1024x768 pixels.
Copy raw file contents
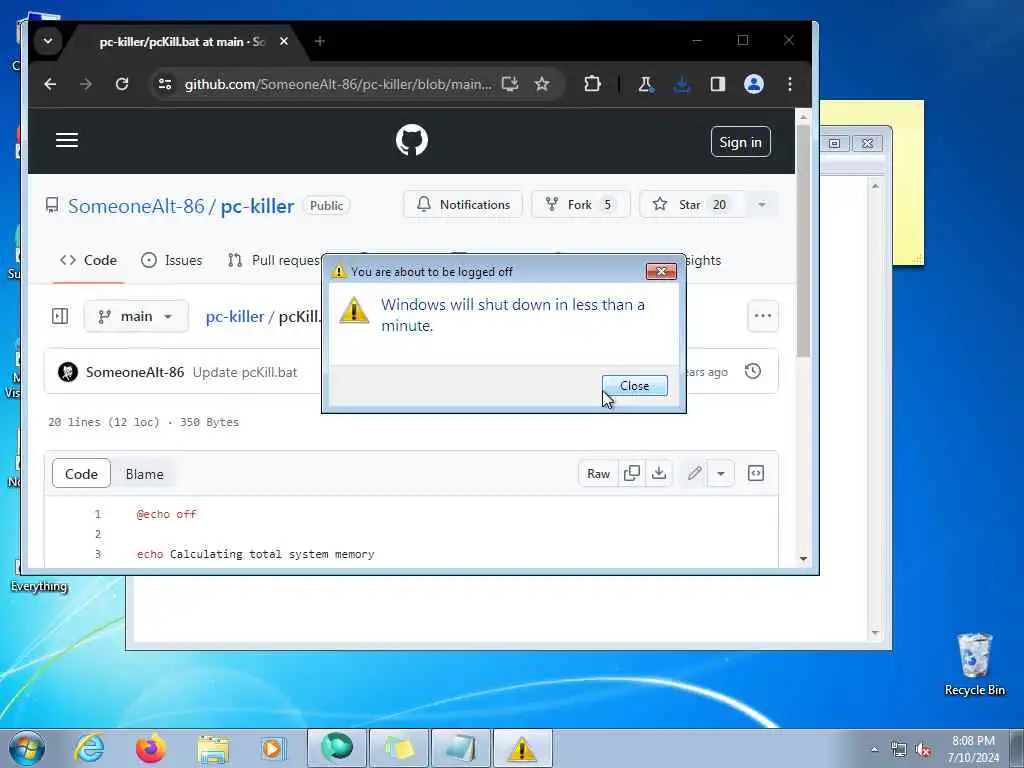click(x=632, y=473)
